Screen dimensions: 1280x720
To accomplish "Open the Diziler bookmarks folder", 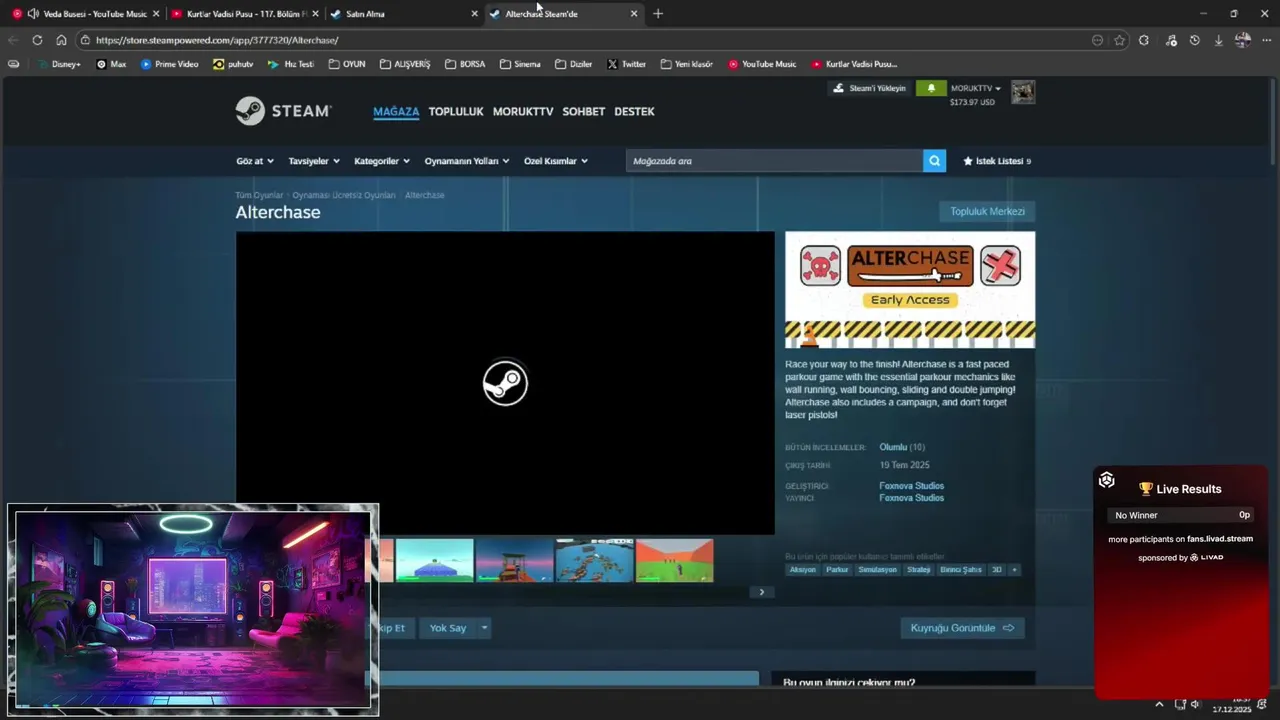I will coord(574,64).
